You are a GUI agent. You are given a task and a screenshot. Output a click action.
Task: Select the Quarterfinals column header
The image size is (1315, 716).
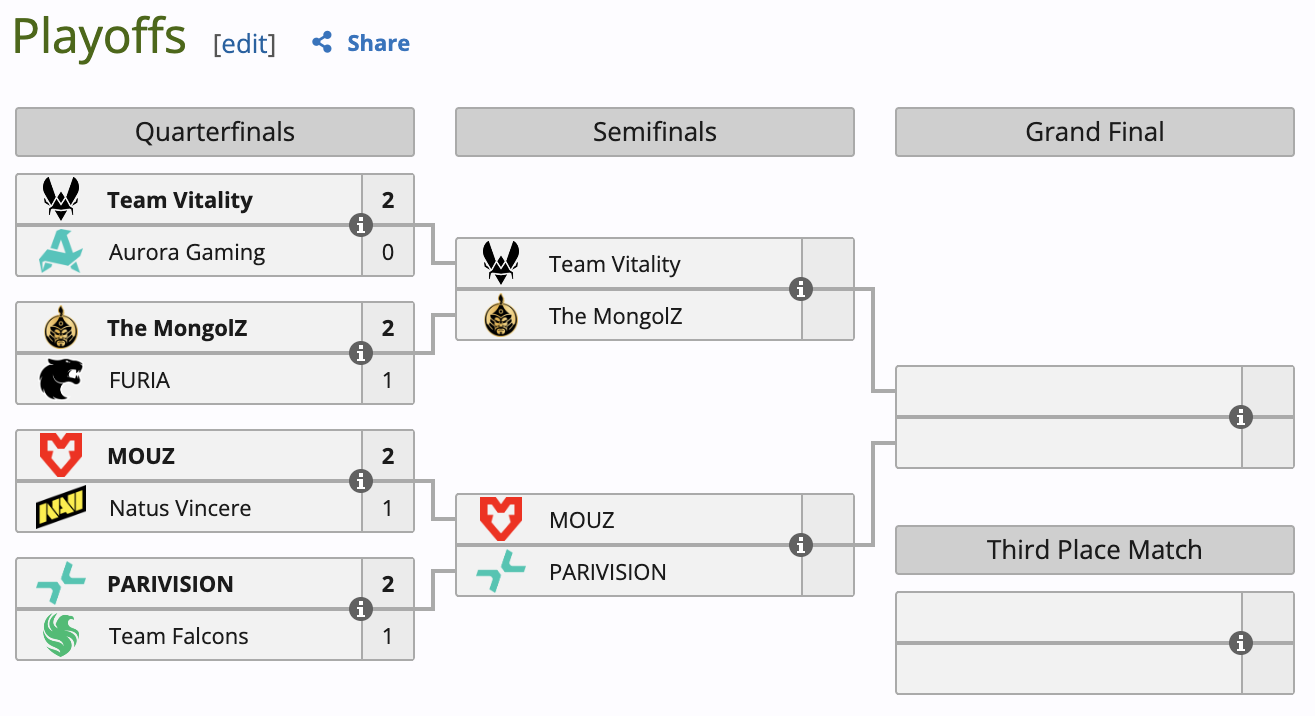pyautogui.click(x=215, y=132)
